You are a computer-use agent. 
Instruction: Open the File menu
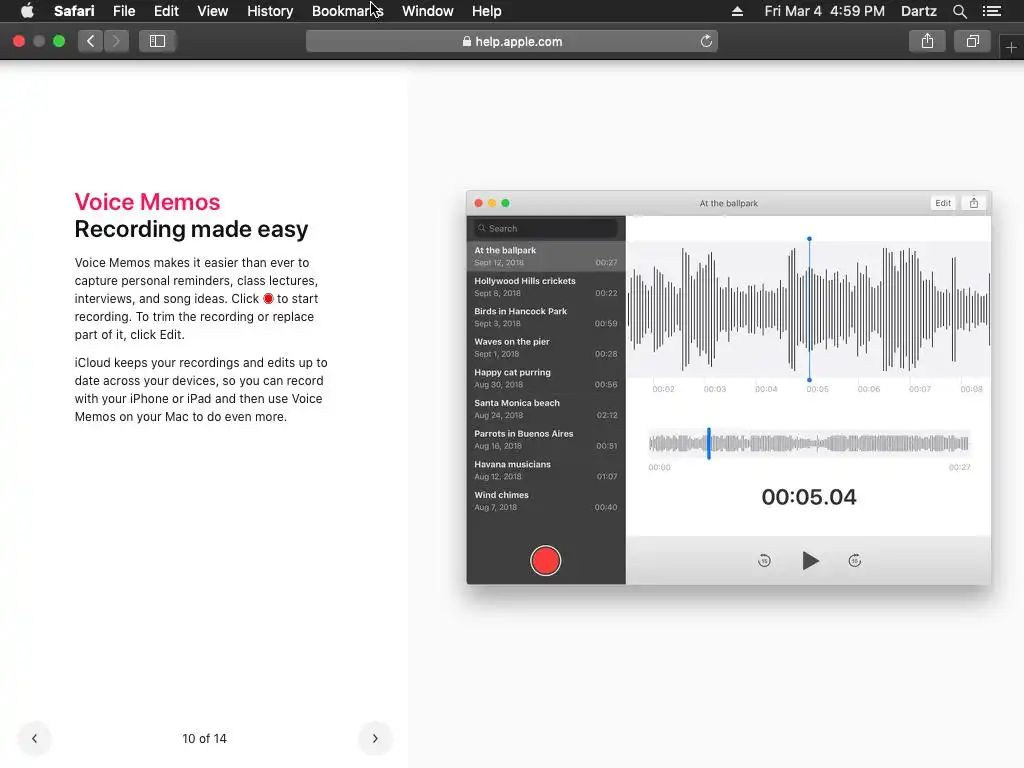[123, 11]
